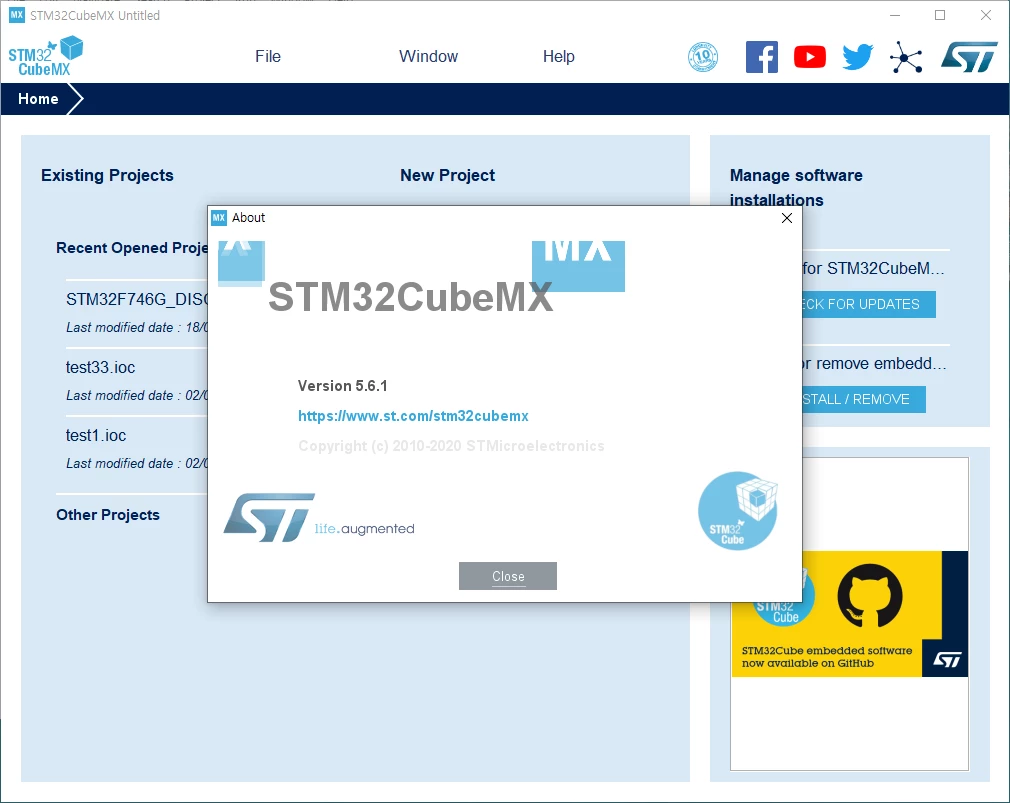Click the Copyright STMicroelectronics text
Viewport: 1010px width, 803px height.
[451, 446]
